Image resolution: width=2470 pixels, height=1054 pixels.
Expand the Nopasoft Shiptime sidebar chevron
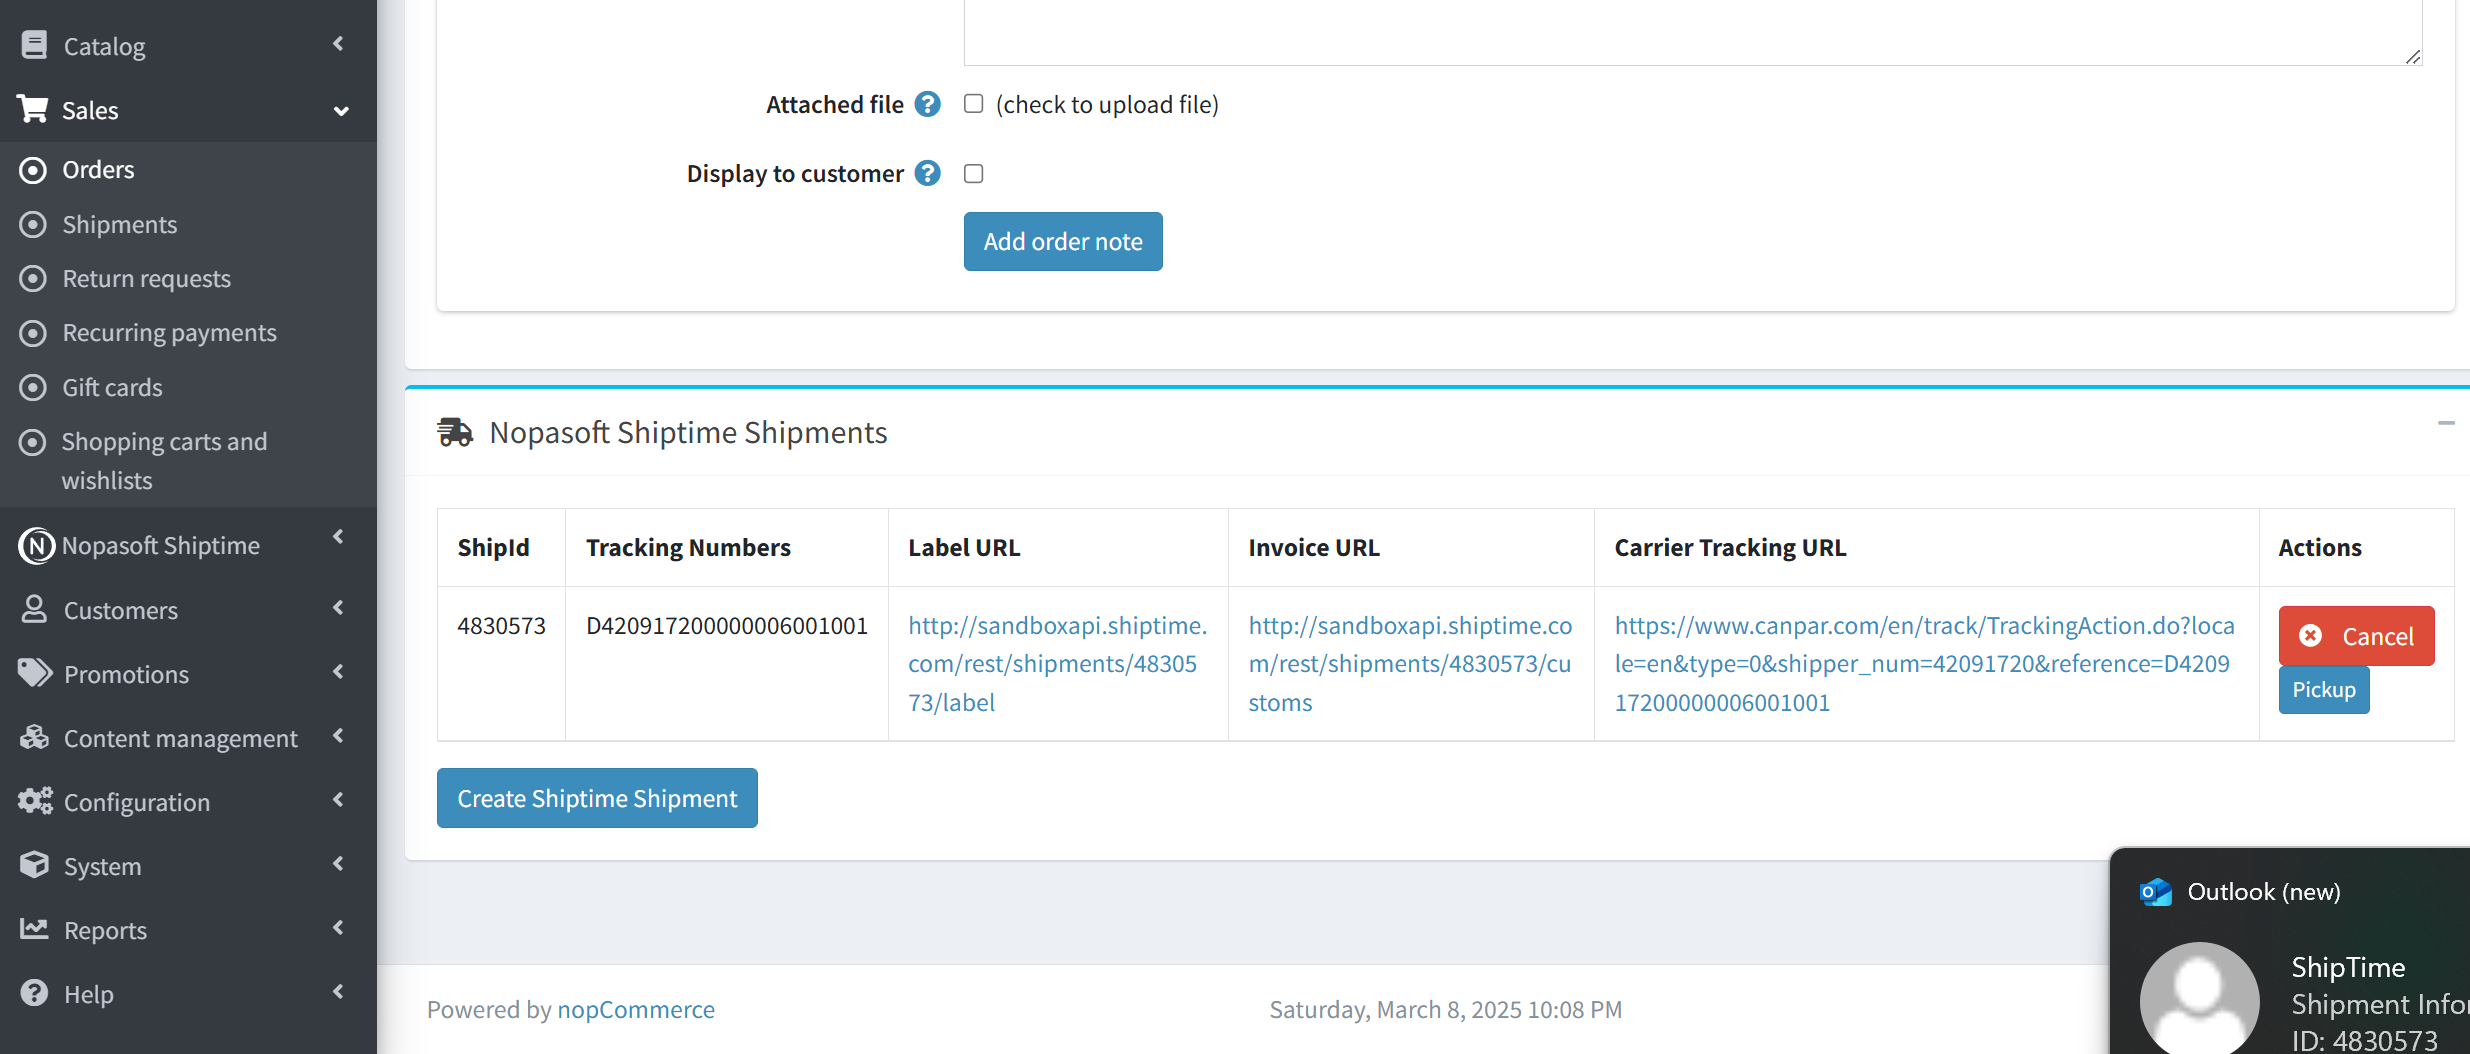click(x=339, y=537)
